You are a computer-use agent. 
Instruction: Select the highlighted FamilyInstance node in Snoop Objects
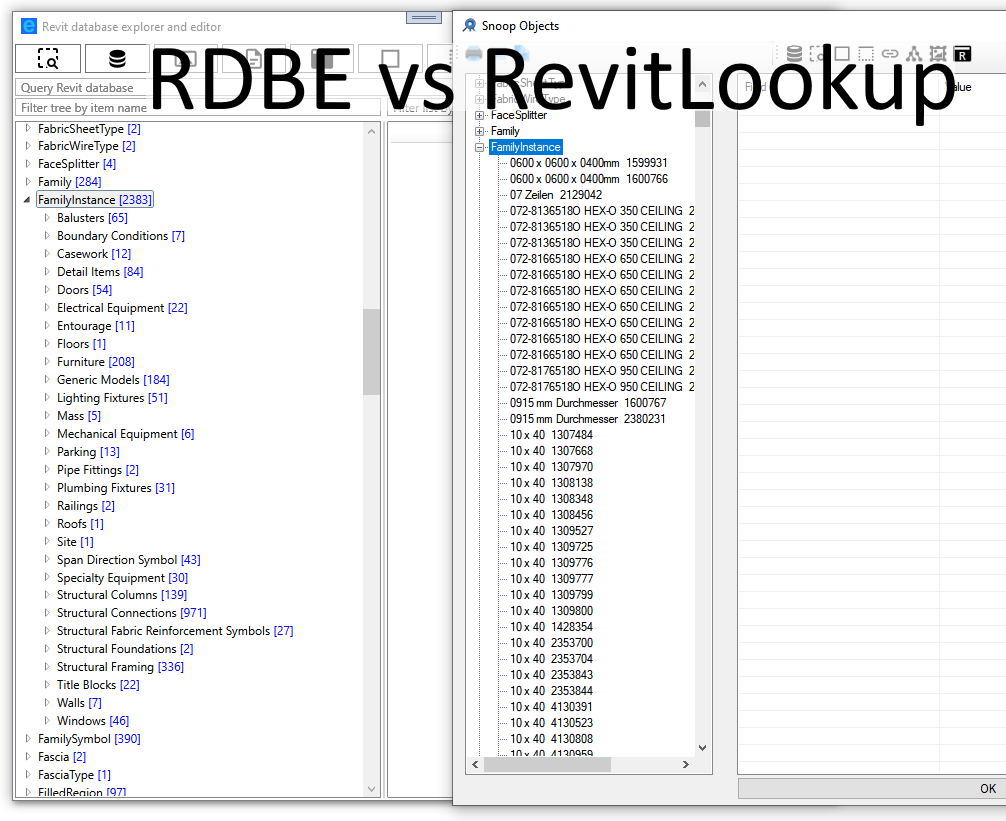pos(525,147)
